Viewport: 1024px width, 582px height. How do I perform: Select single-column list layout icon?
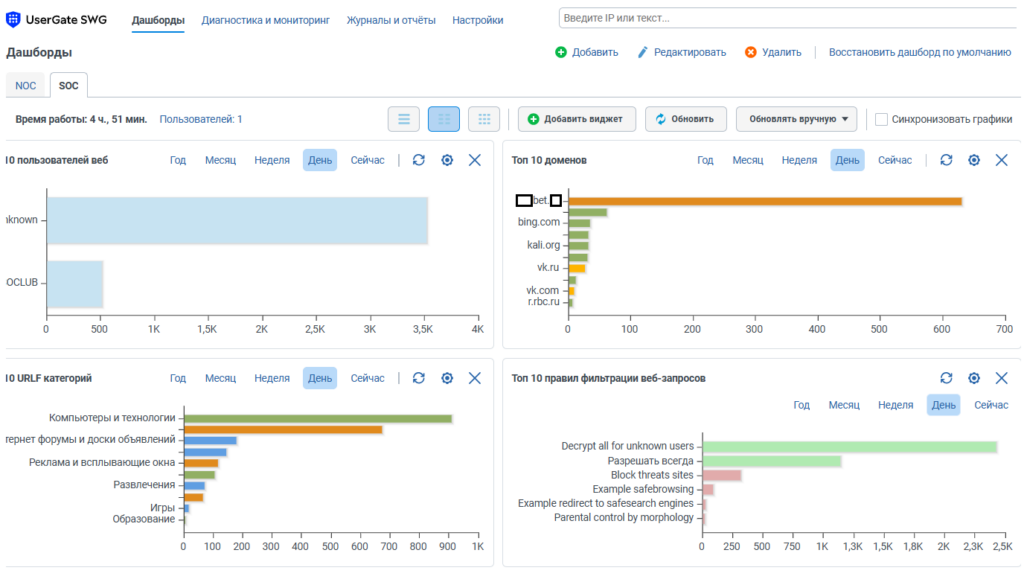click(404, 119)
